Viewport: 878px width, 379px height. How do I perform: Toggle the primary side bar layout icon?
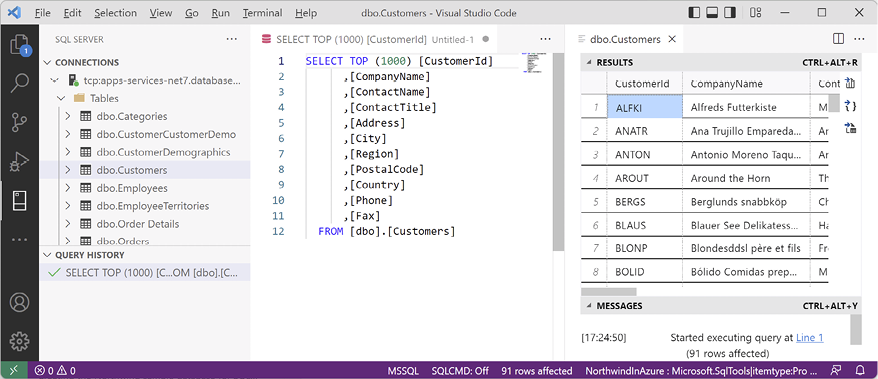click(x=694, y=12)
